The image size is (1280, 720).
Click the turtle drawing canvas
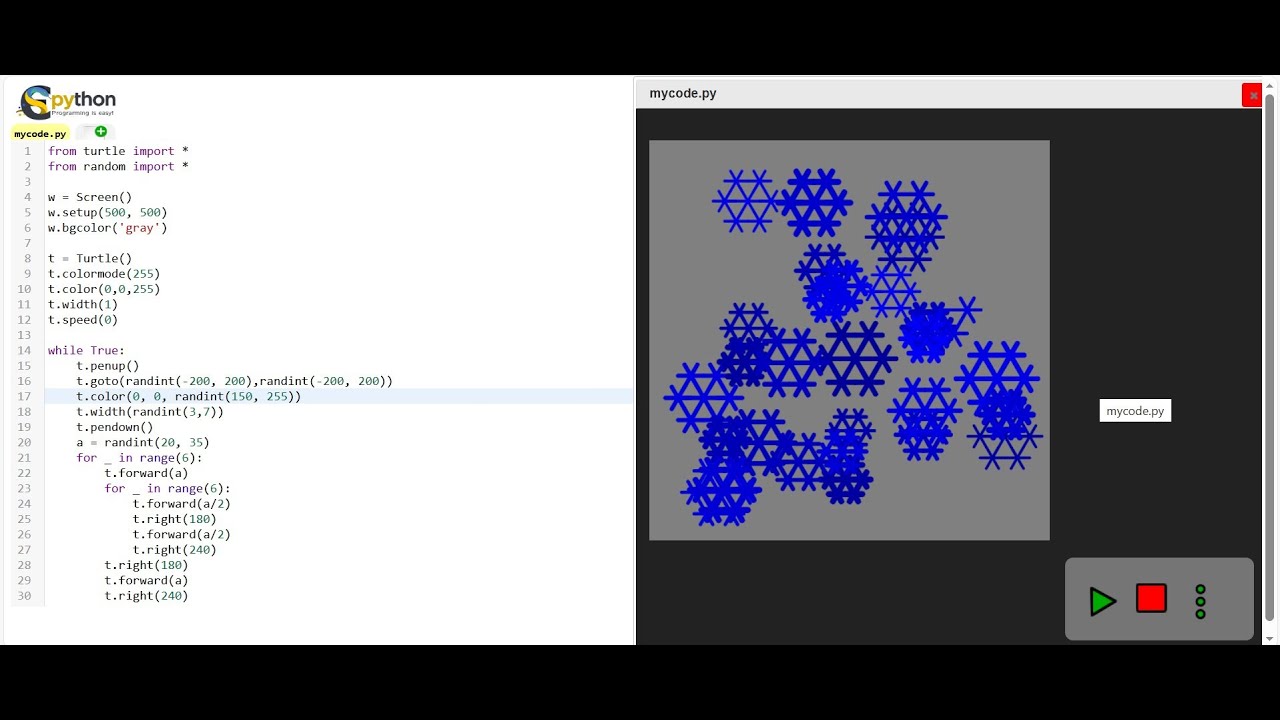click(x=849, y=340)
